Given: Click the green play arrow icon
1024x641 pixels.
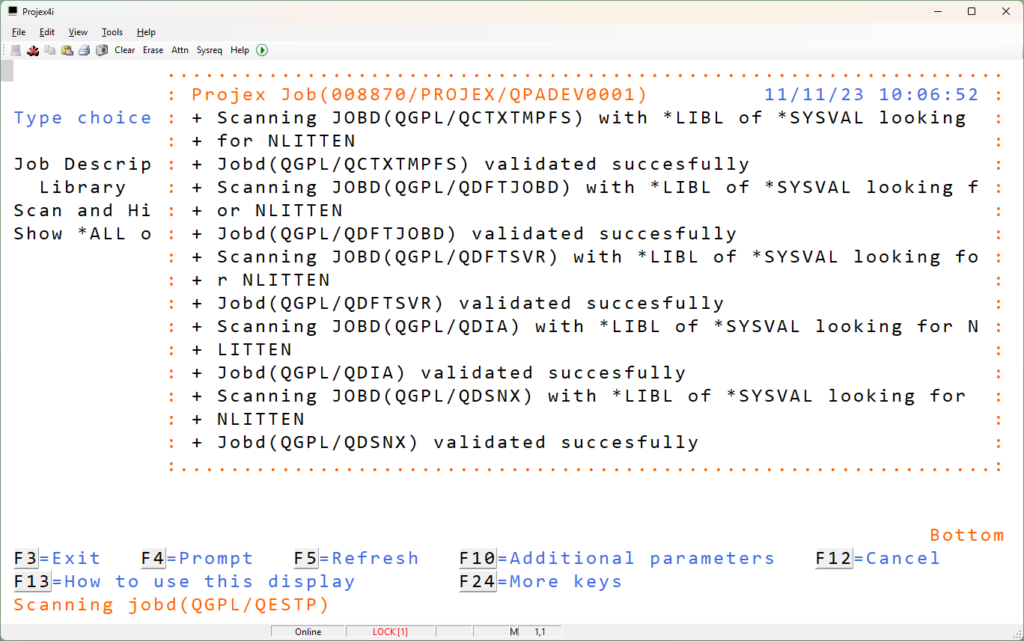Looking at the screenshot, I should tap(262, 50).
